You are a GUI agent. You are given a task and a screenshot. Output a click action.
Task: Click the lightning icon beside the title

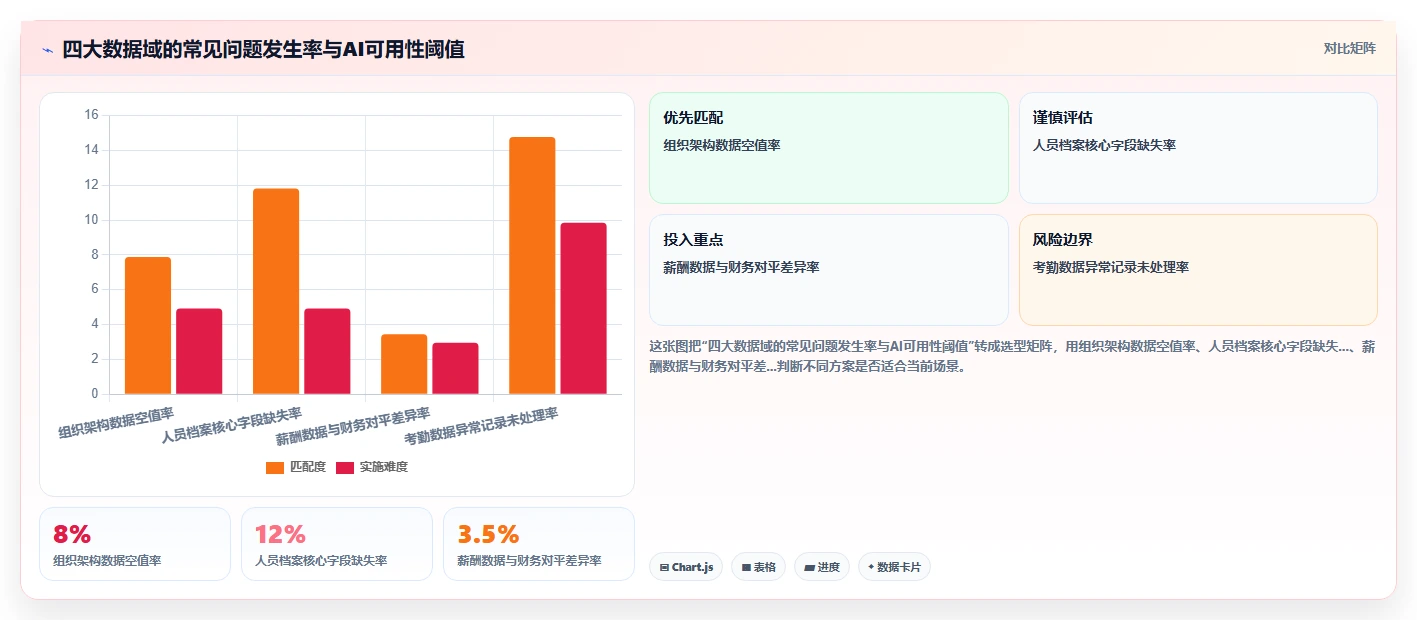coord(47,50)
